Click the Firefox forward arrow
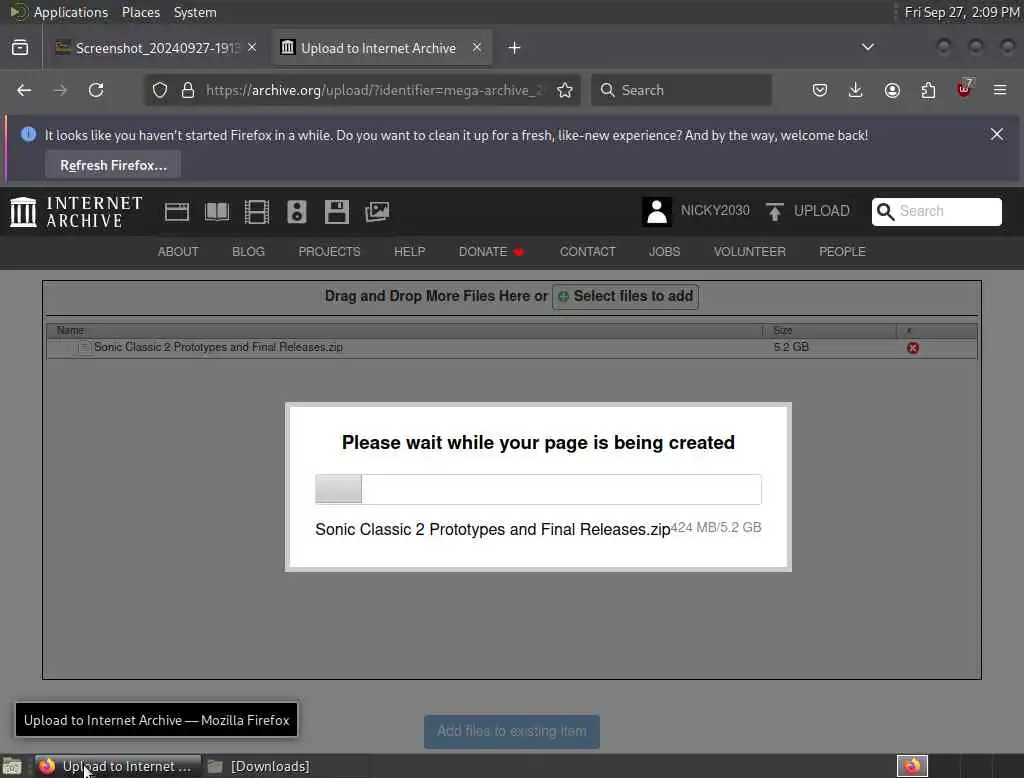Image resolution: width=1024 pixels, height=778 pixels. (x=60, y=90)
